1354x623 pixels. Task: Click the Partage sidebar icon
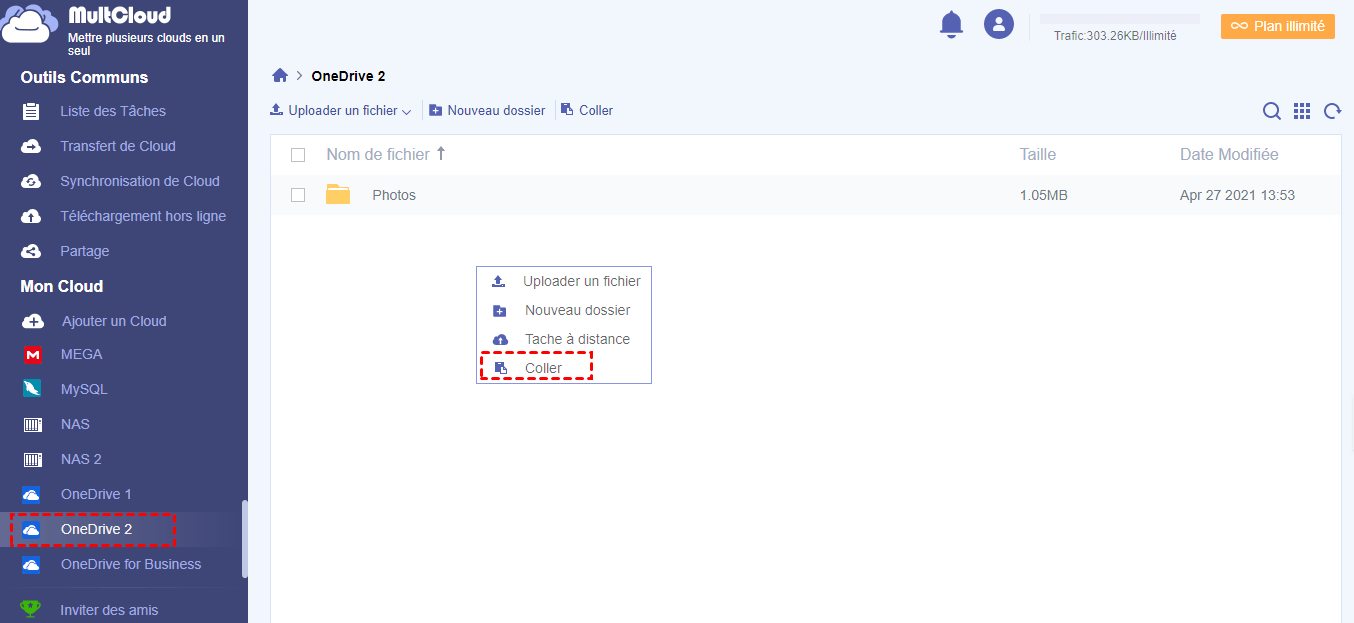coord(31,251)
